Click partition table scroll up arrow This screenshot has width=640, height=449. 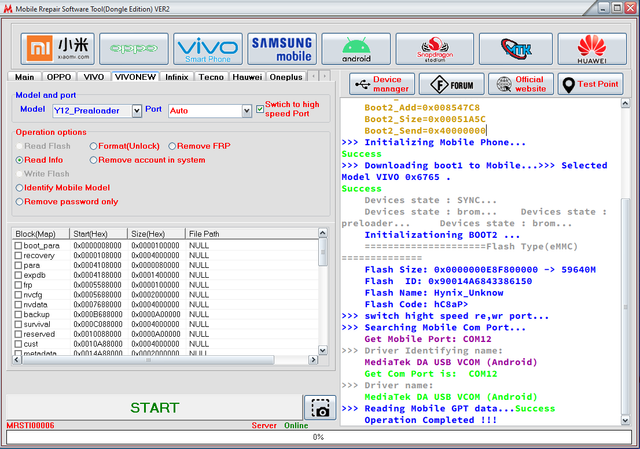click(322, 233)
